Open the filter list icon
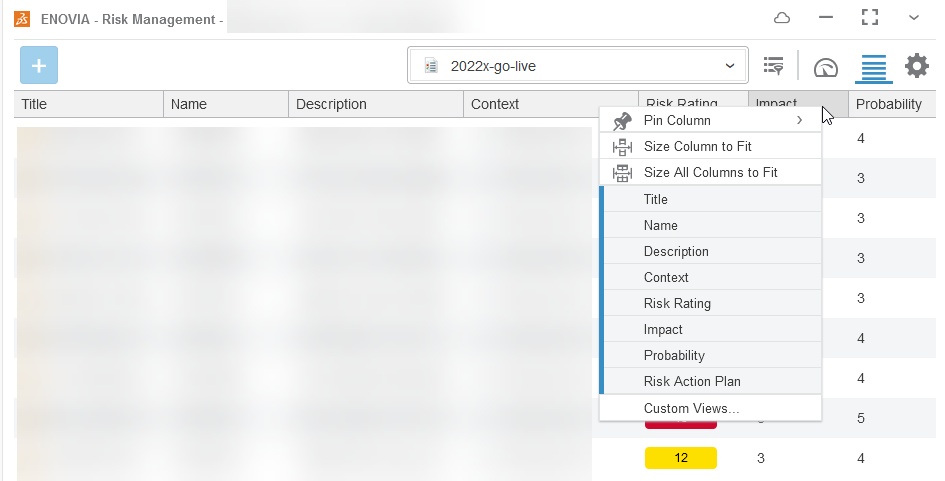 pyautogui.click(x=773, y=66)
